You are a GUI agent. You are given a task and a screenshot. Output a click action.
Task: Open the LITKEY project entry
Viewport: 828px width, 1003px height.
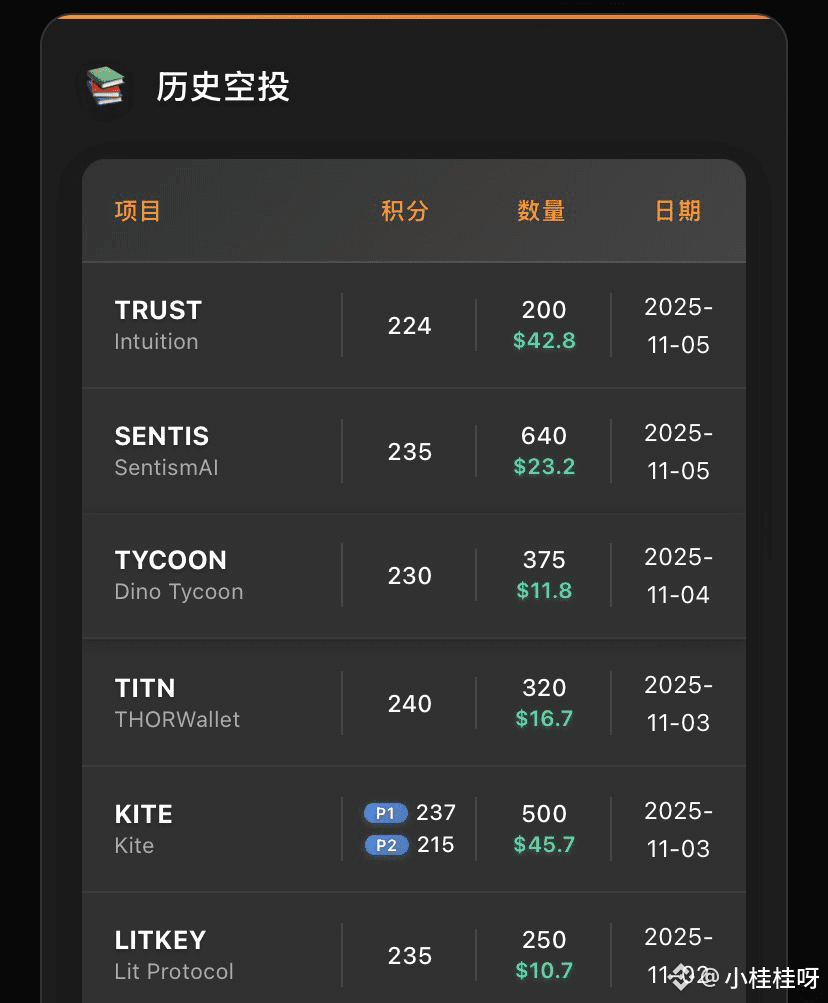click(160, 940)
